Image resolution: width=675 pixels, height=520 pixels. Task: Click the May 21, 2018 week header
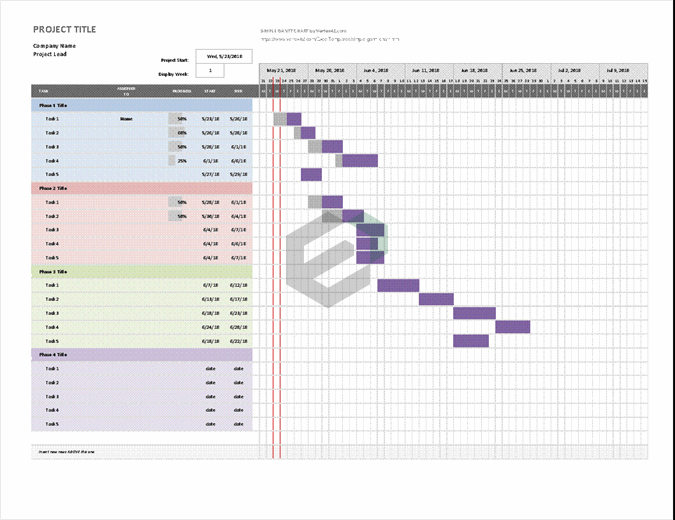tap(283, 71)
